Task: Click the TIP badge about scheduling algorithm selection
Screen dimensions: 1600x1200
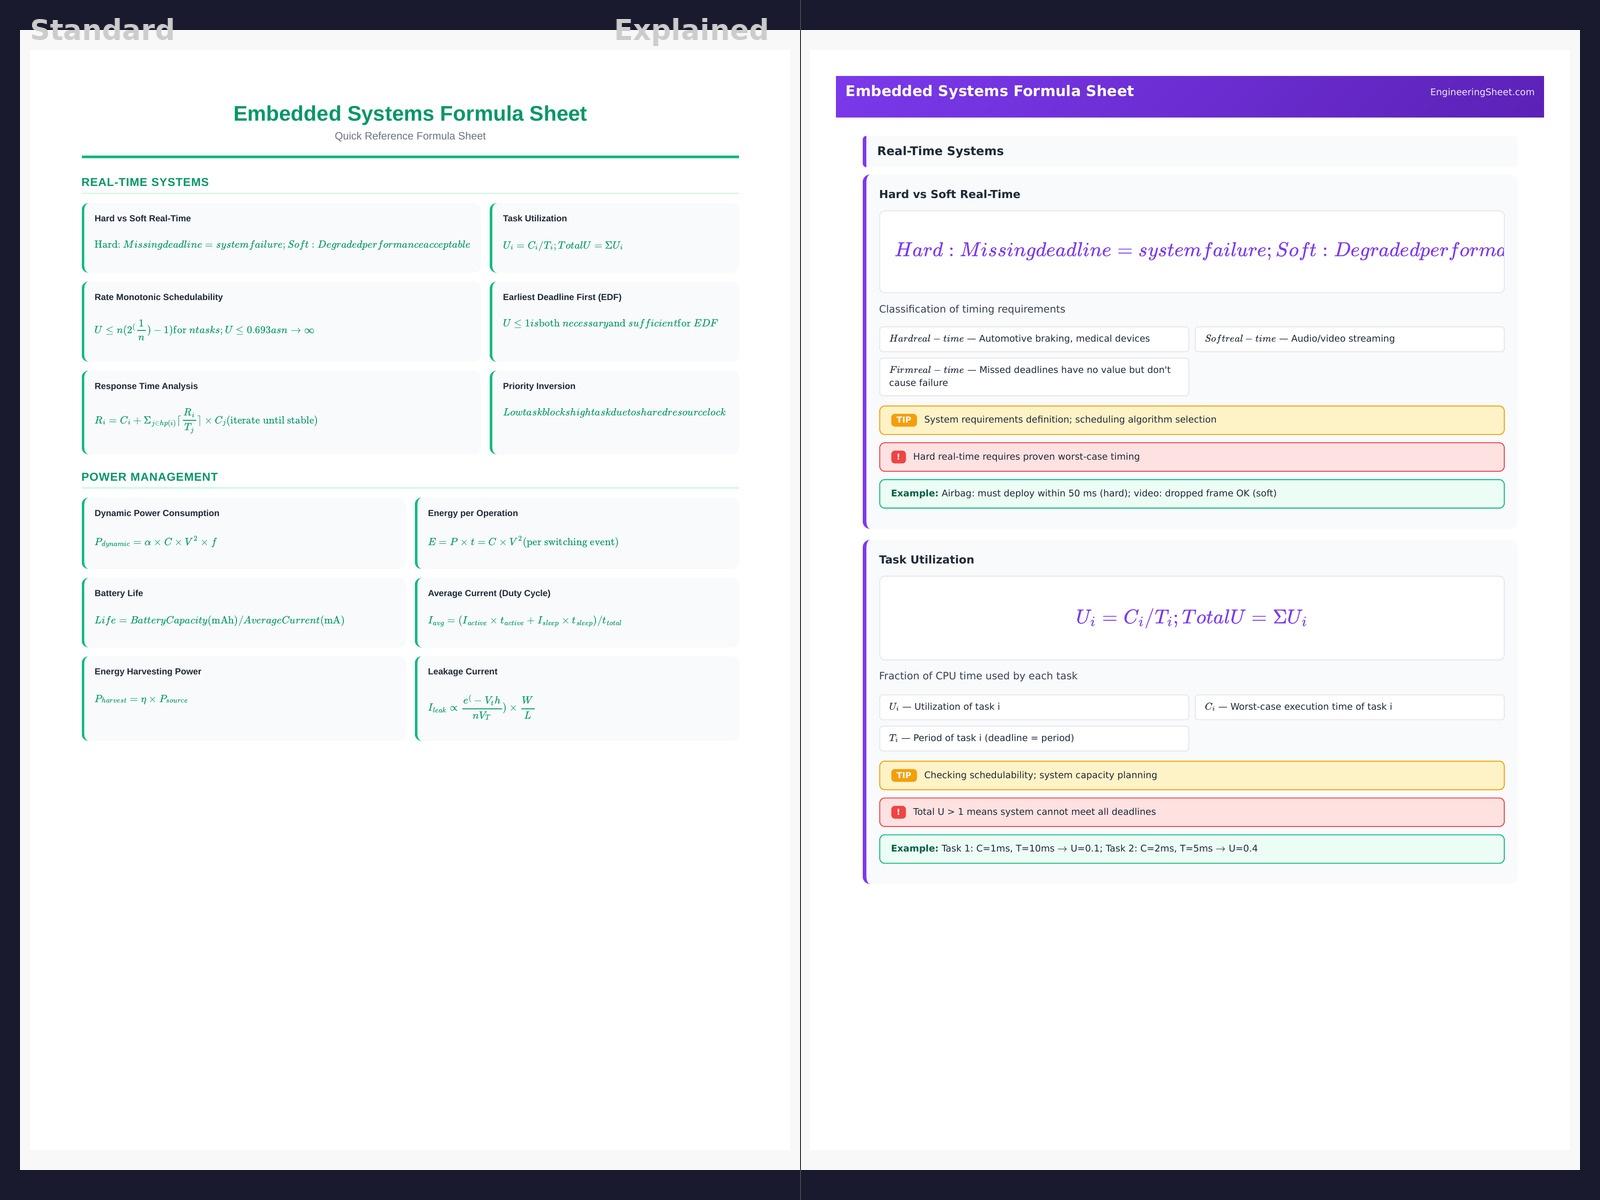Action: tap(903, 420)
